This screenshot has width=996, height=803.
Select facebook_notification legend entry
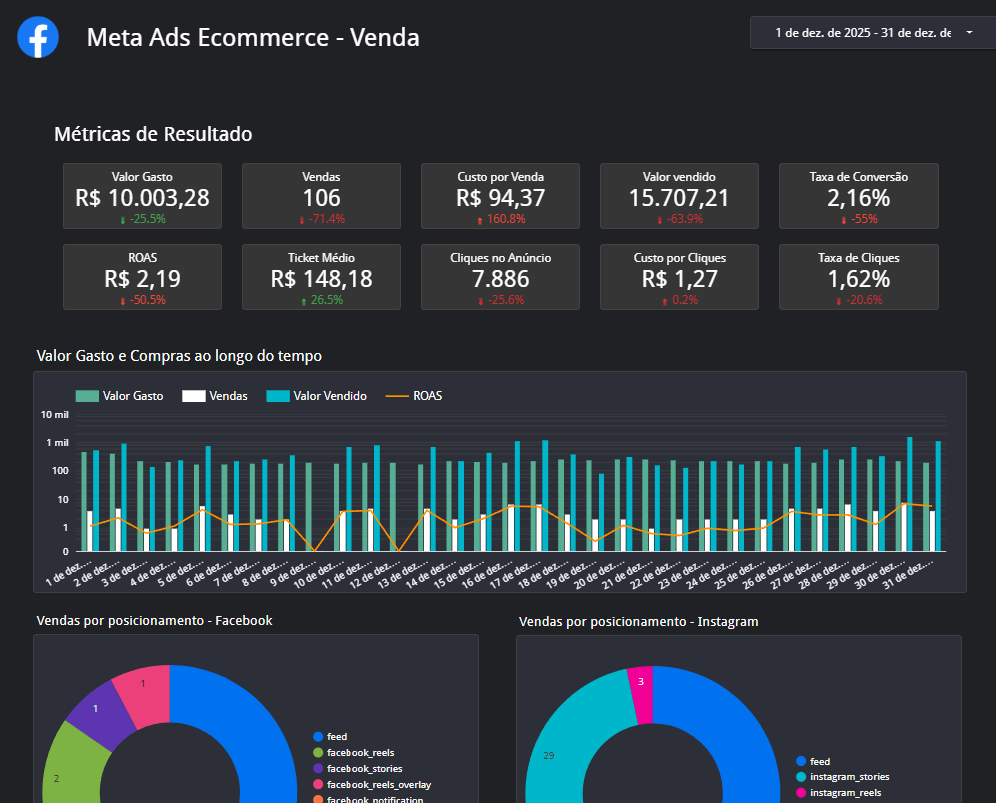[368, 799]
